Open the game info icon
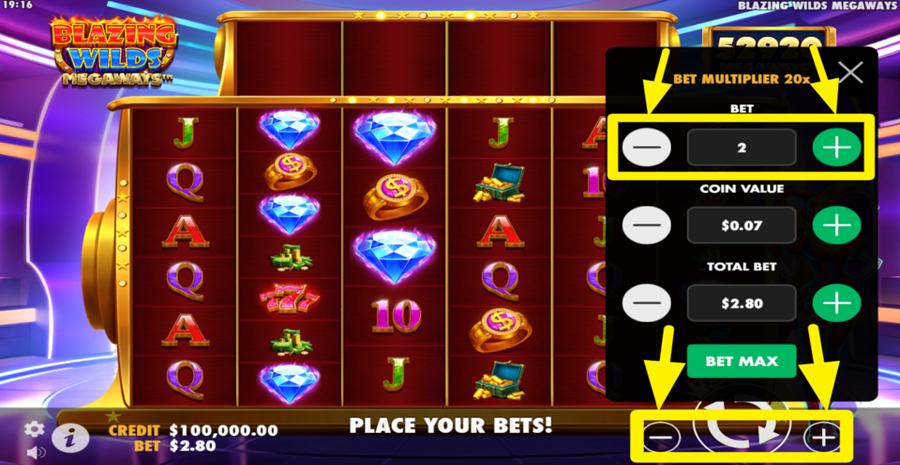 coord(71,439)
